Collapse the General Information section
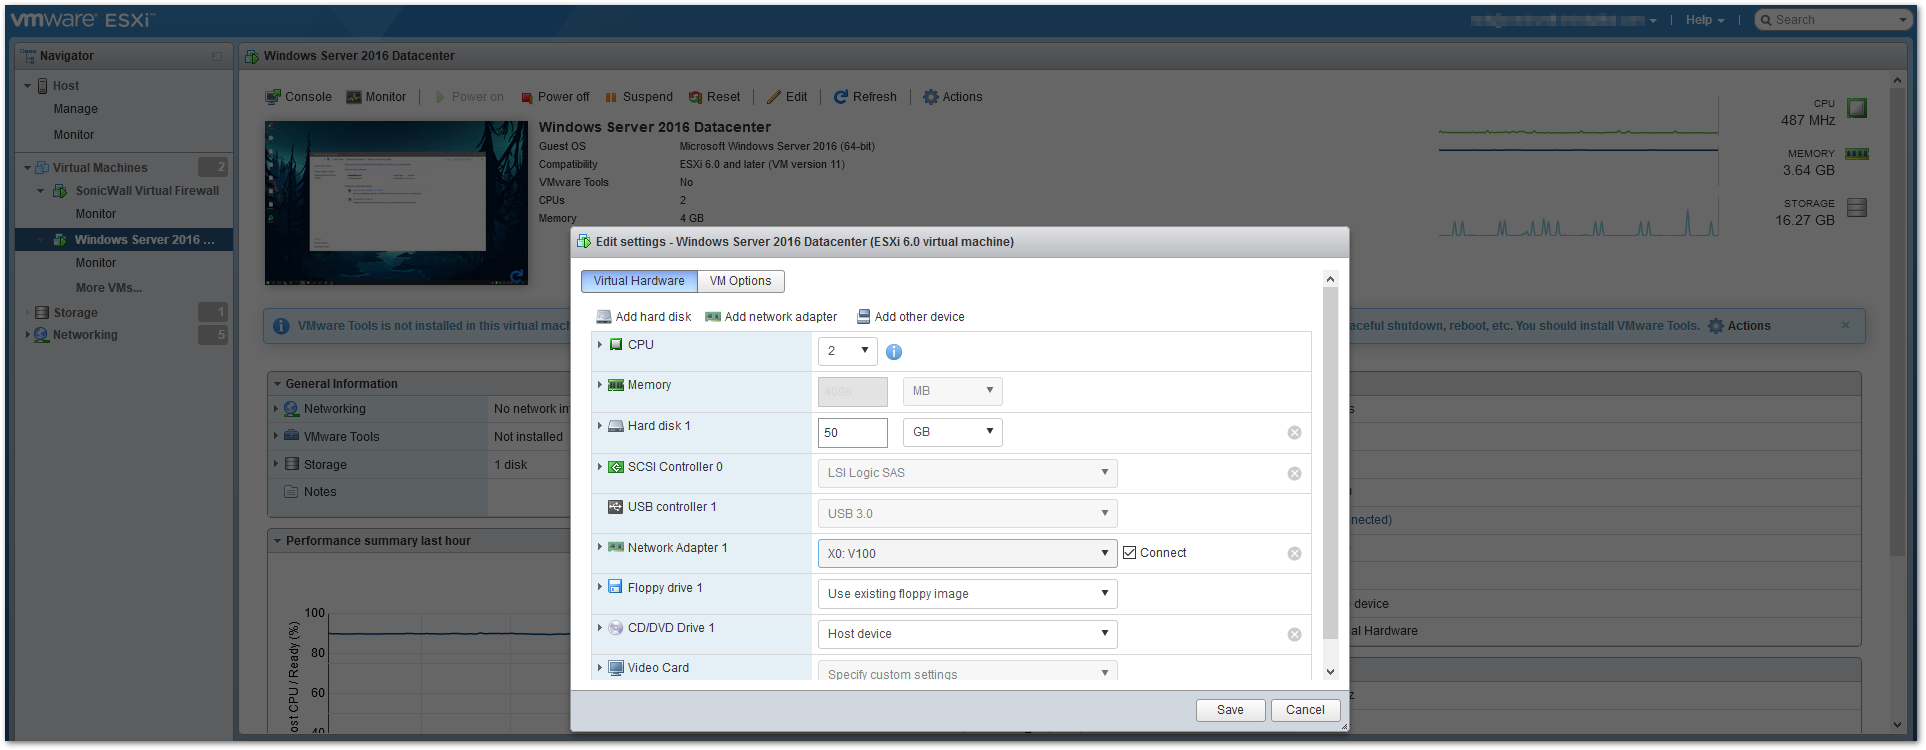The width and height of the screenshot is (1926, 750). (x=276, y=384)
